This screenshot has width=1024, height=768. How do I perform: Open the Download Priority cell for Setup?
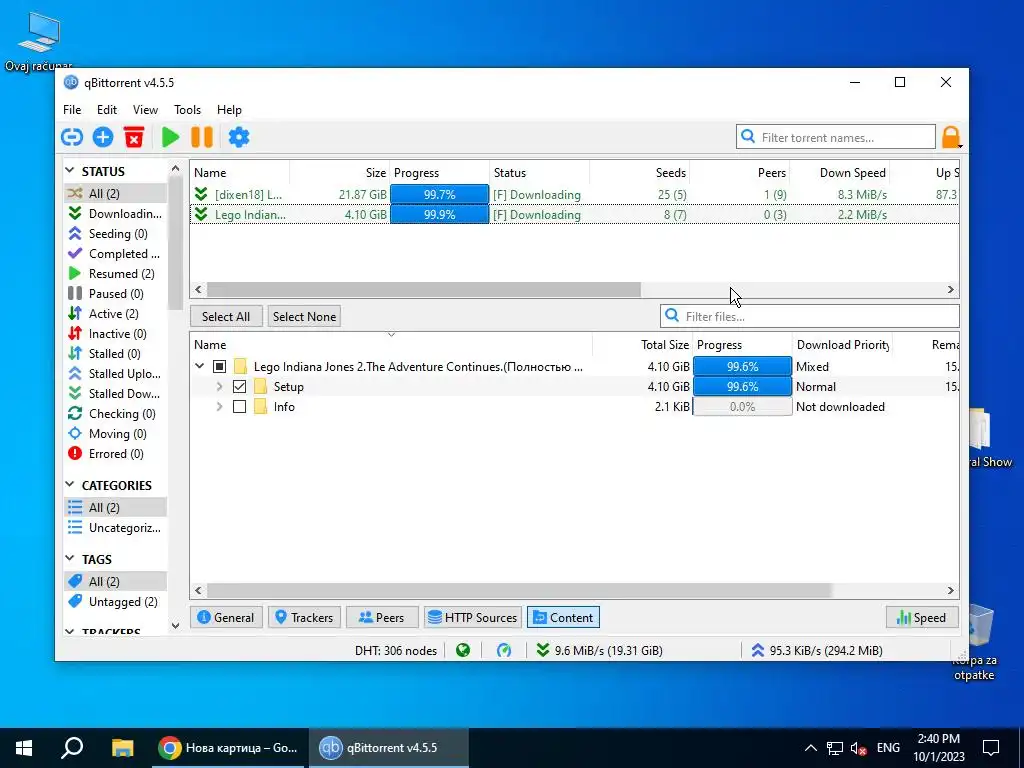[x=842, y=387]
